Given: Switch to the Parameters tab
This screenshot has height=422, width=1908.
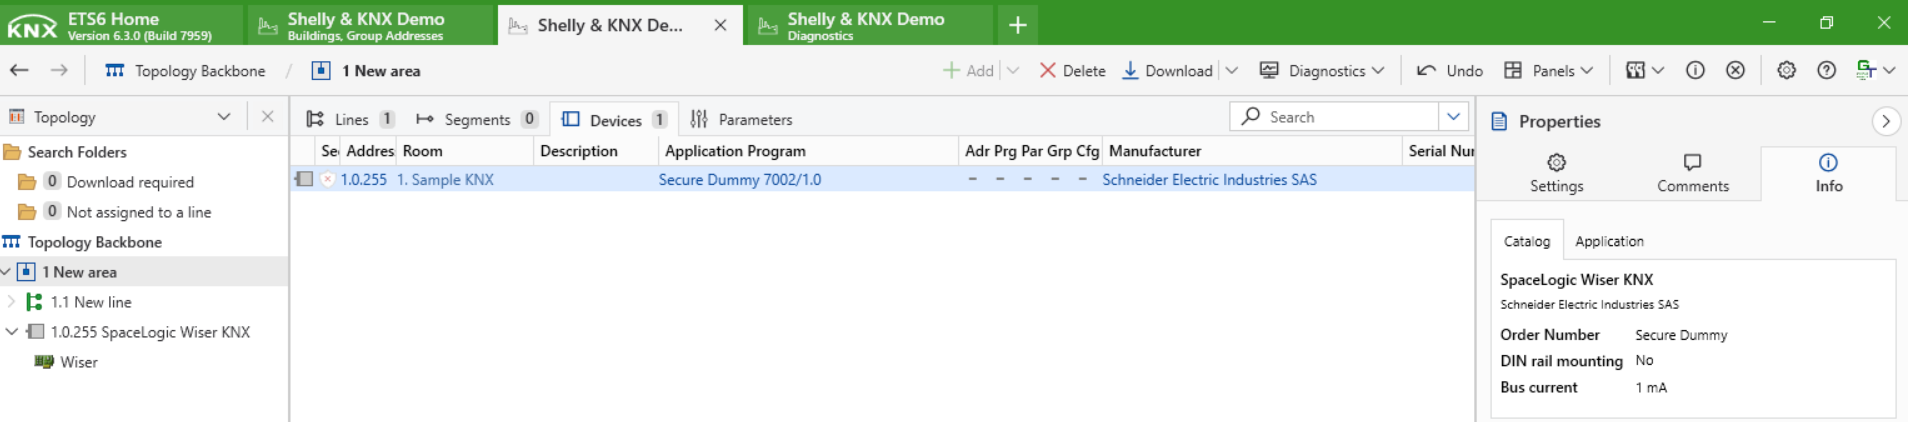Looking at the screenshot, I should 741,119.
